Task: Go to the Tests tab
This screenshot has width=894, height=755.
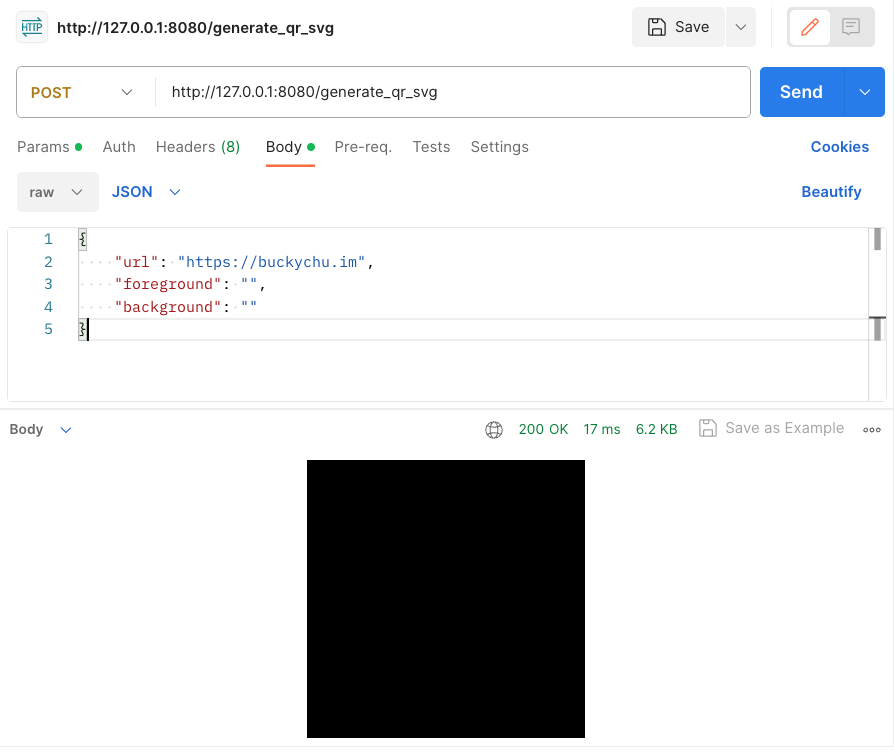Action: (x=431, y=147)
